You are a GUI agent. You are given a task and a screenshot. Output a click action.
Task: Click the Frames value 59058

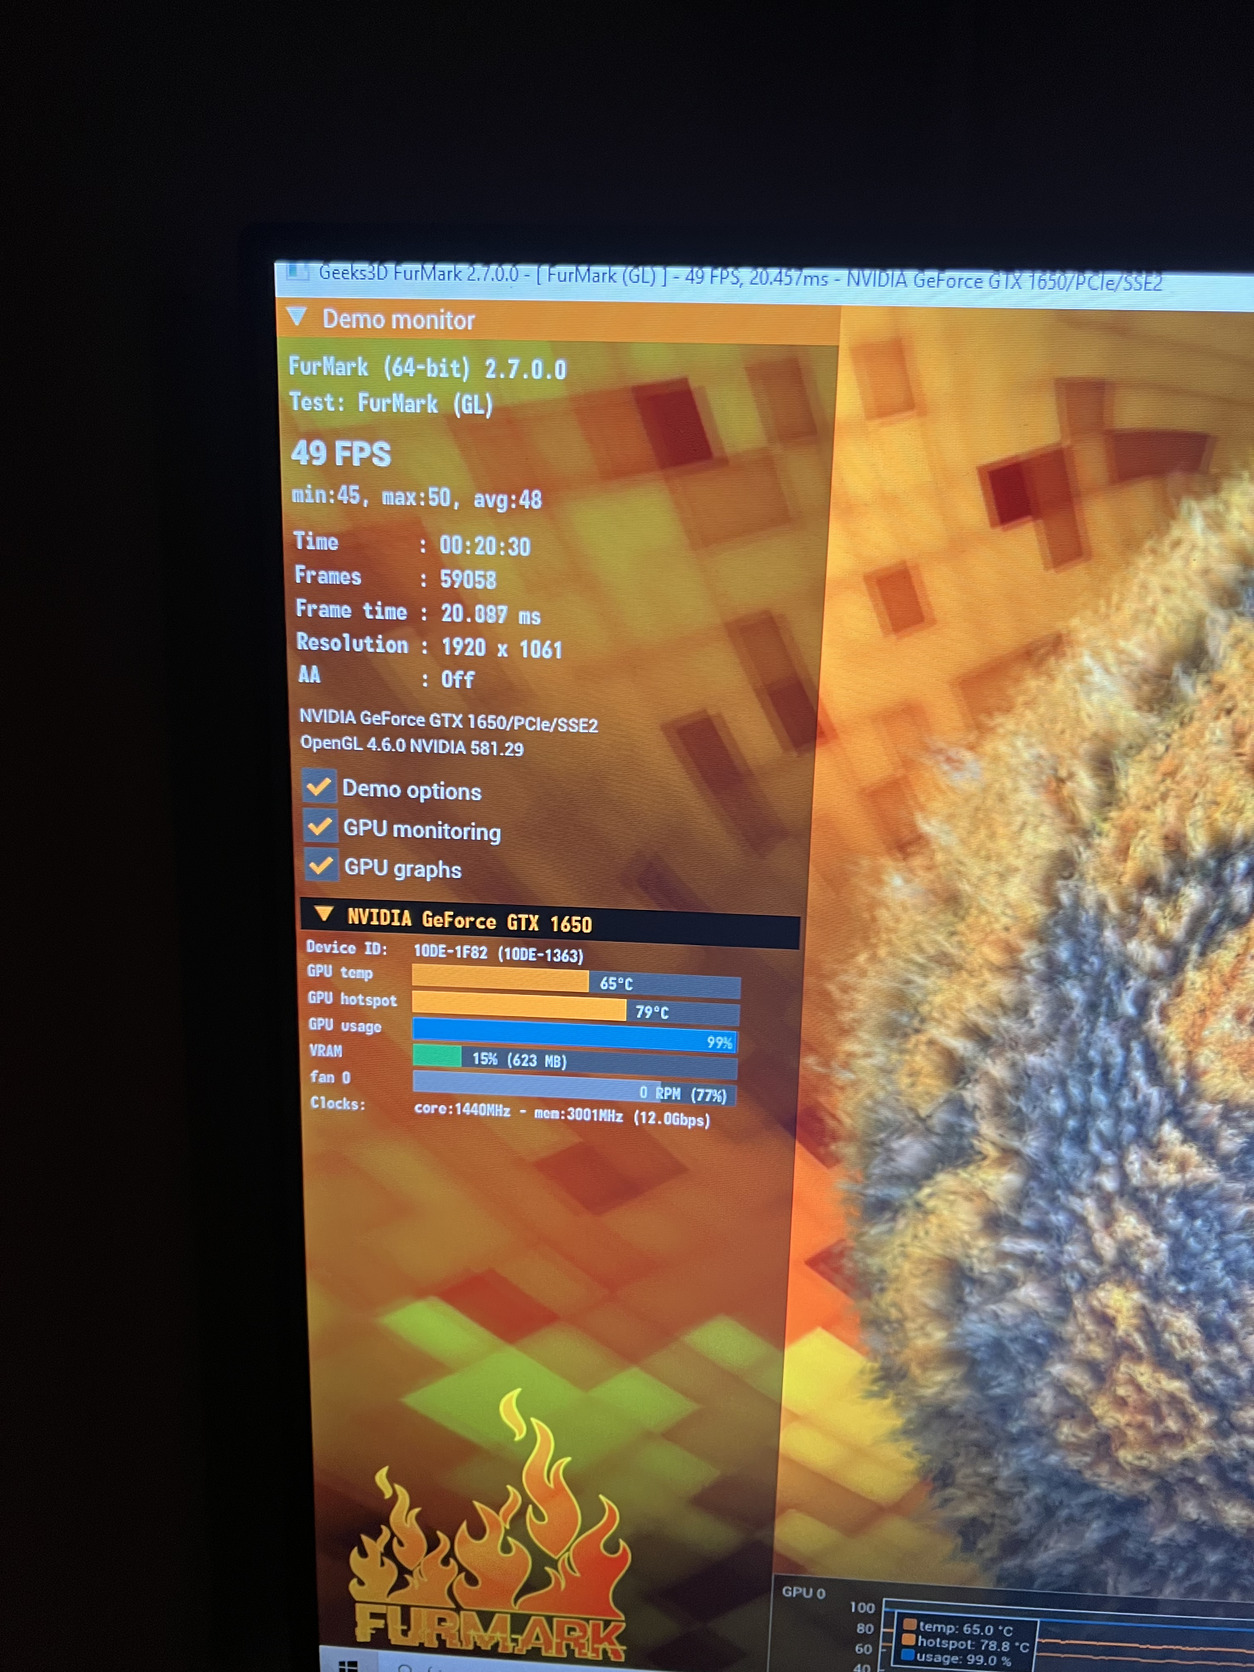468,580
